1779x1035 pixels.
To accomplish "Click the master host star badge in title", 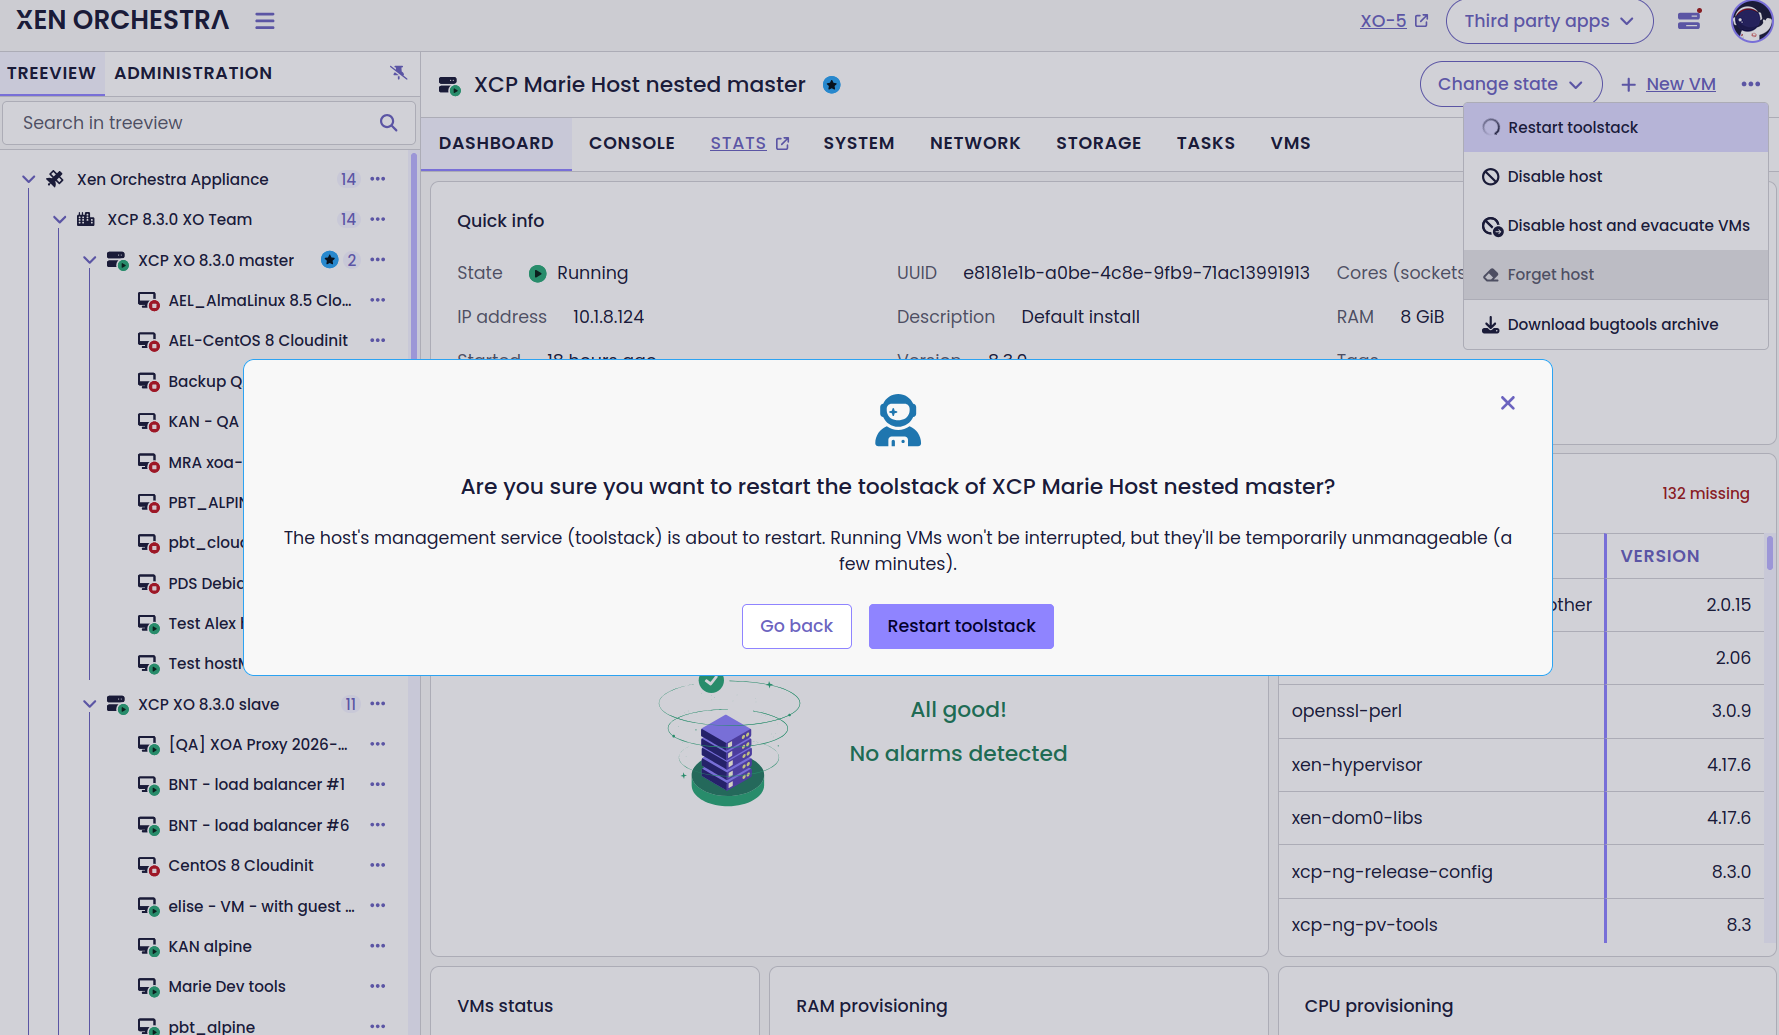I will point(832,85).
